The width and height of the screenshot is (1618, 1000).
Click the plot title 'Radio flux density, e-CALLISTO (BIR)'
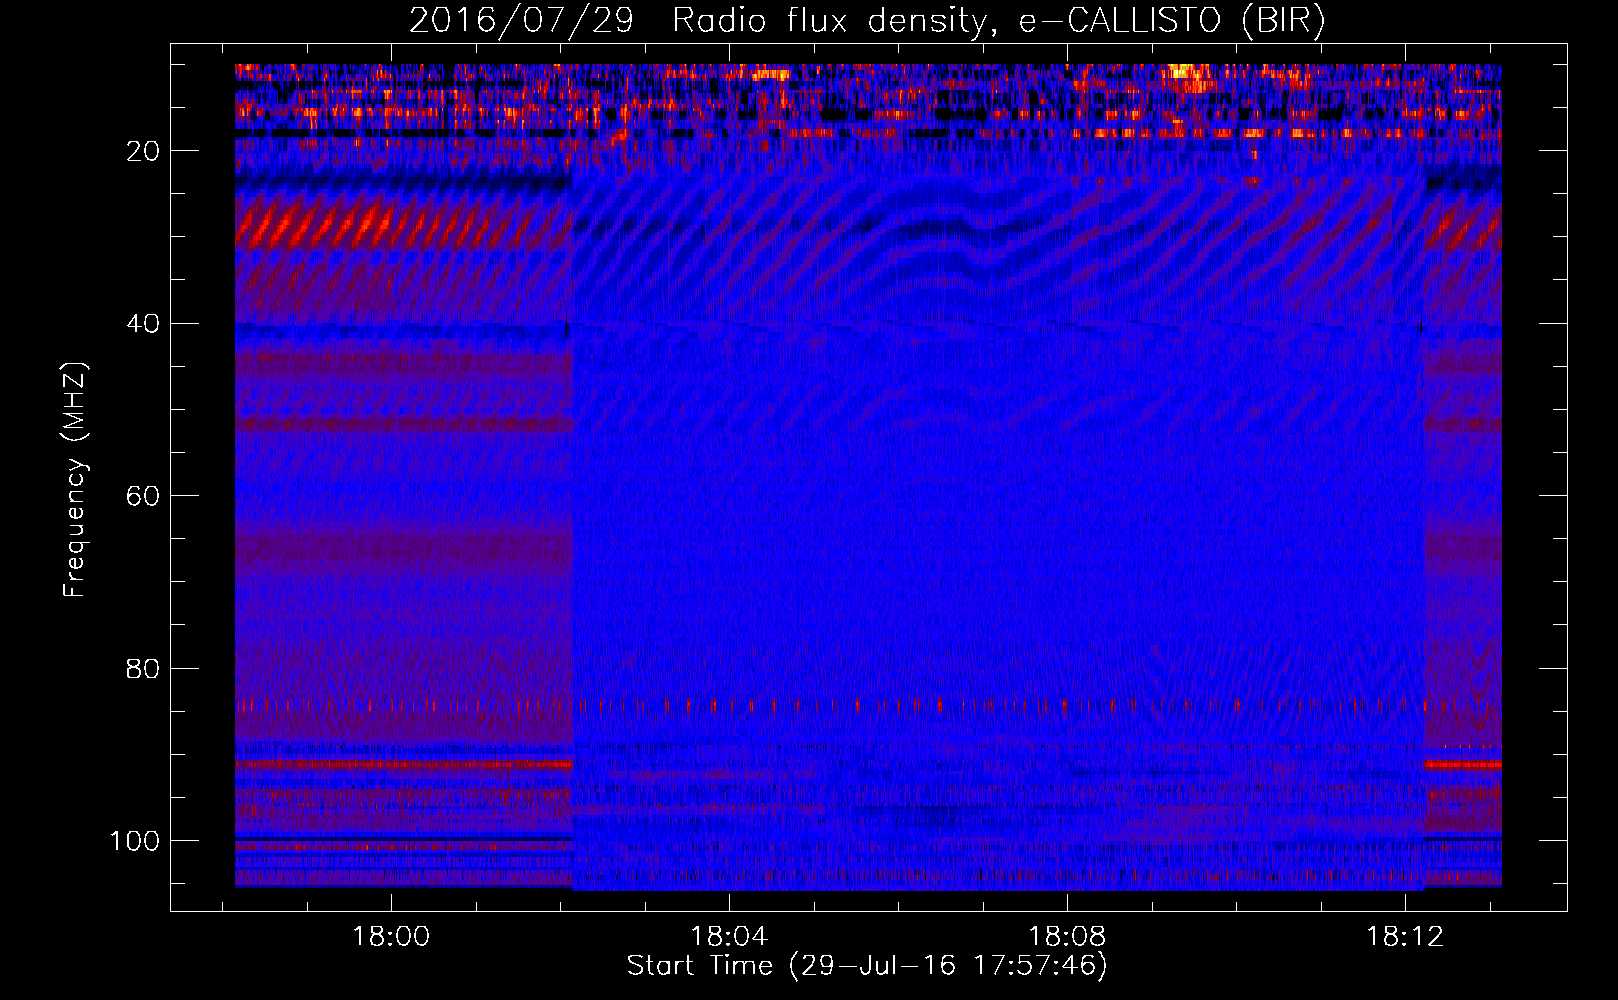point(999,21)
